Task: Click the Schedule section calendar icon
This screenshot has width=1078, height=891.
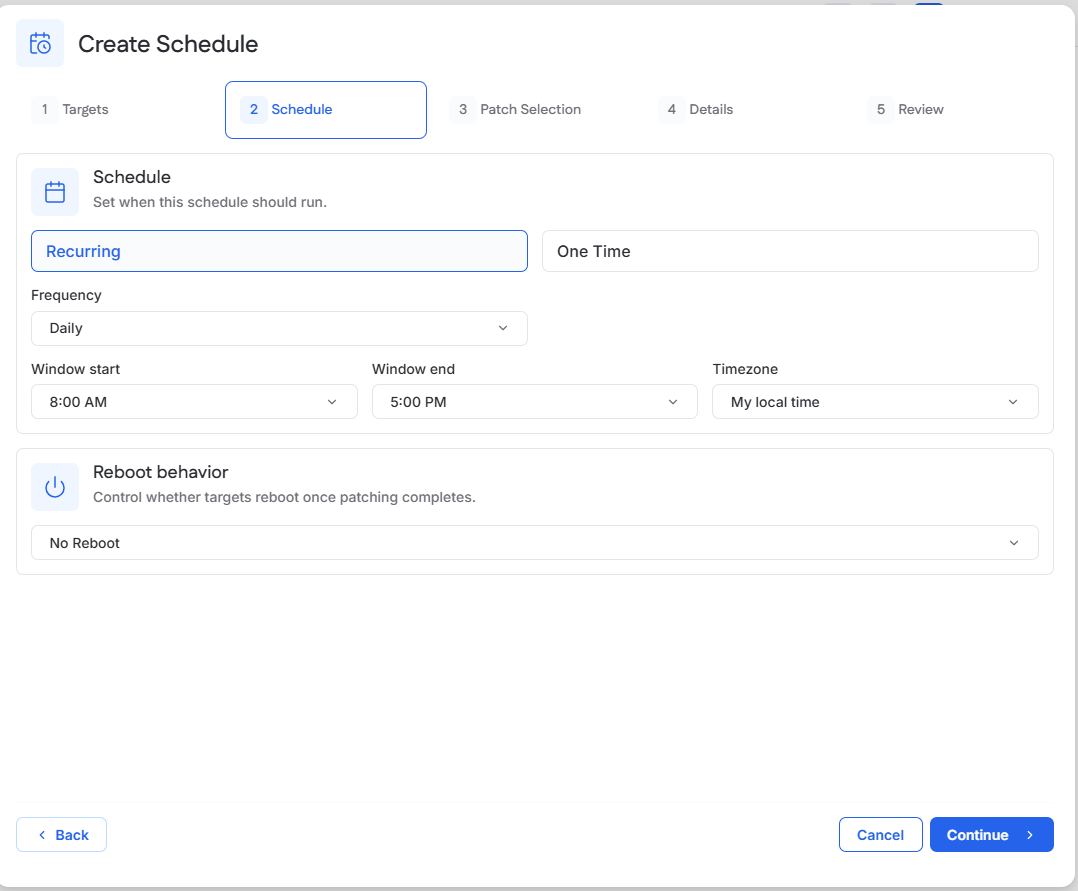Action: (x=55, y=192)
